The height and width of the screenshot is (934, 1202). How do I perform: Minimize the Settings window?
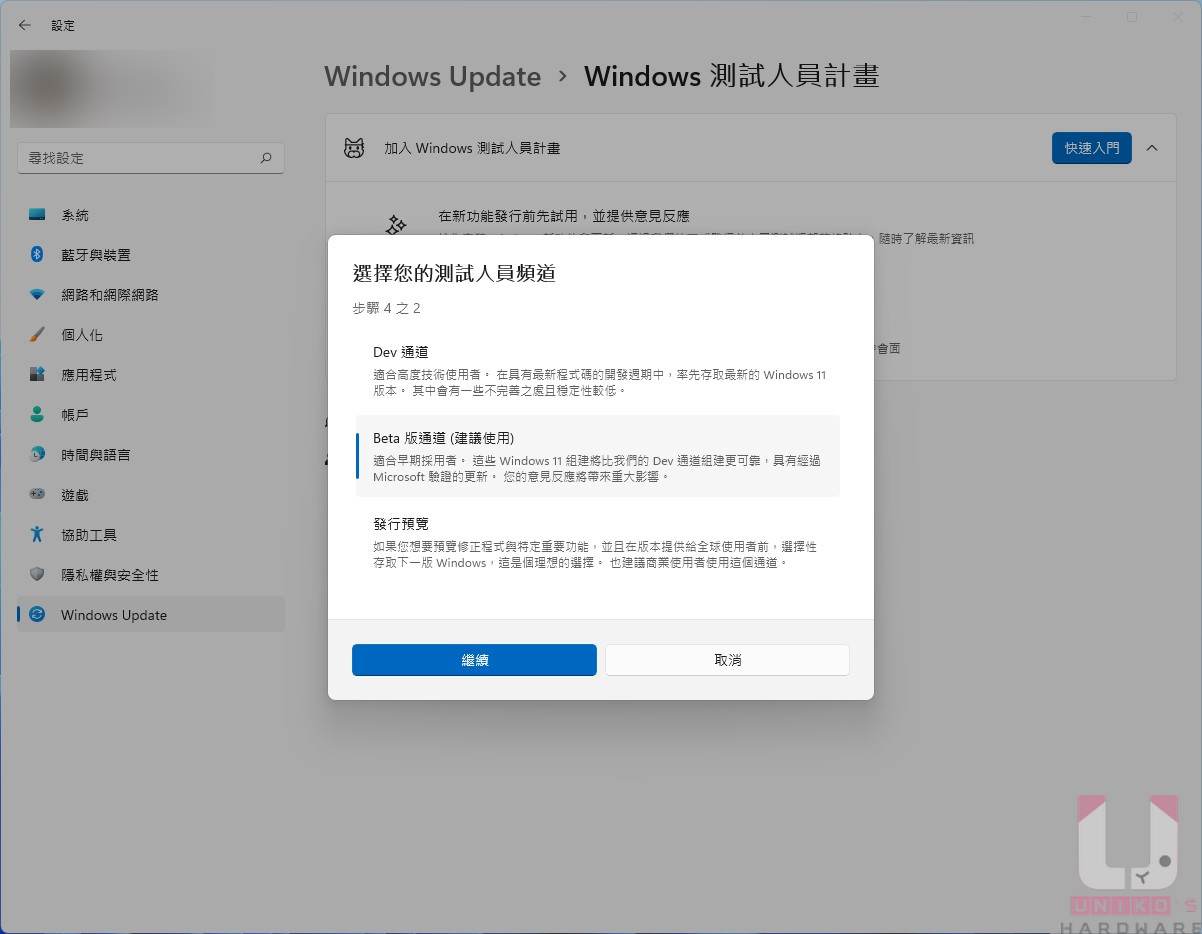(x=1087, y=17)
